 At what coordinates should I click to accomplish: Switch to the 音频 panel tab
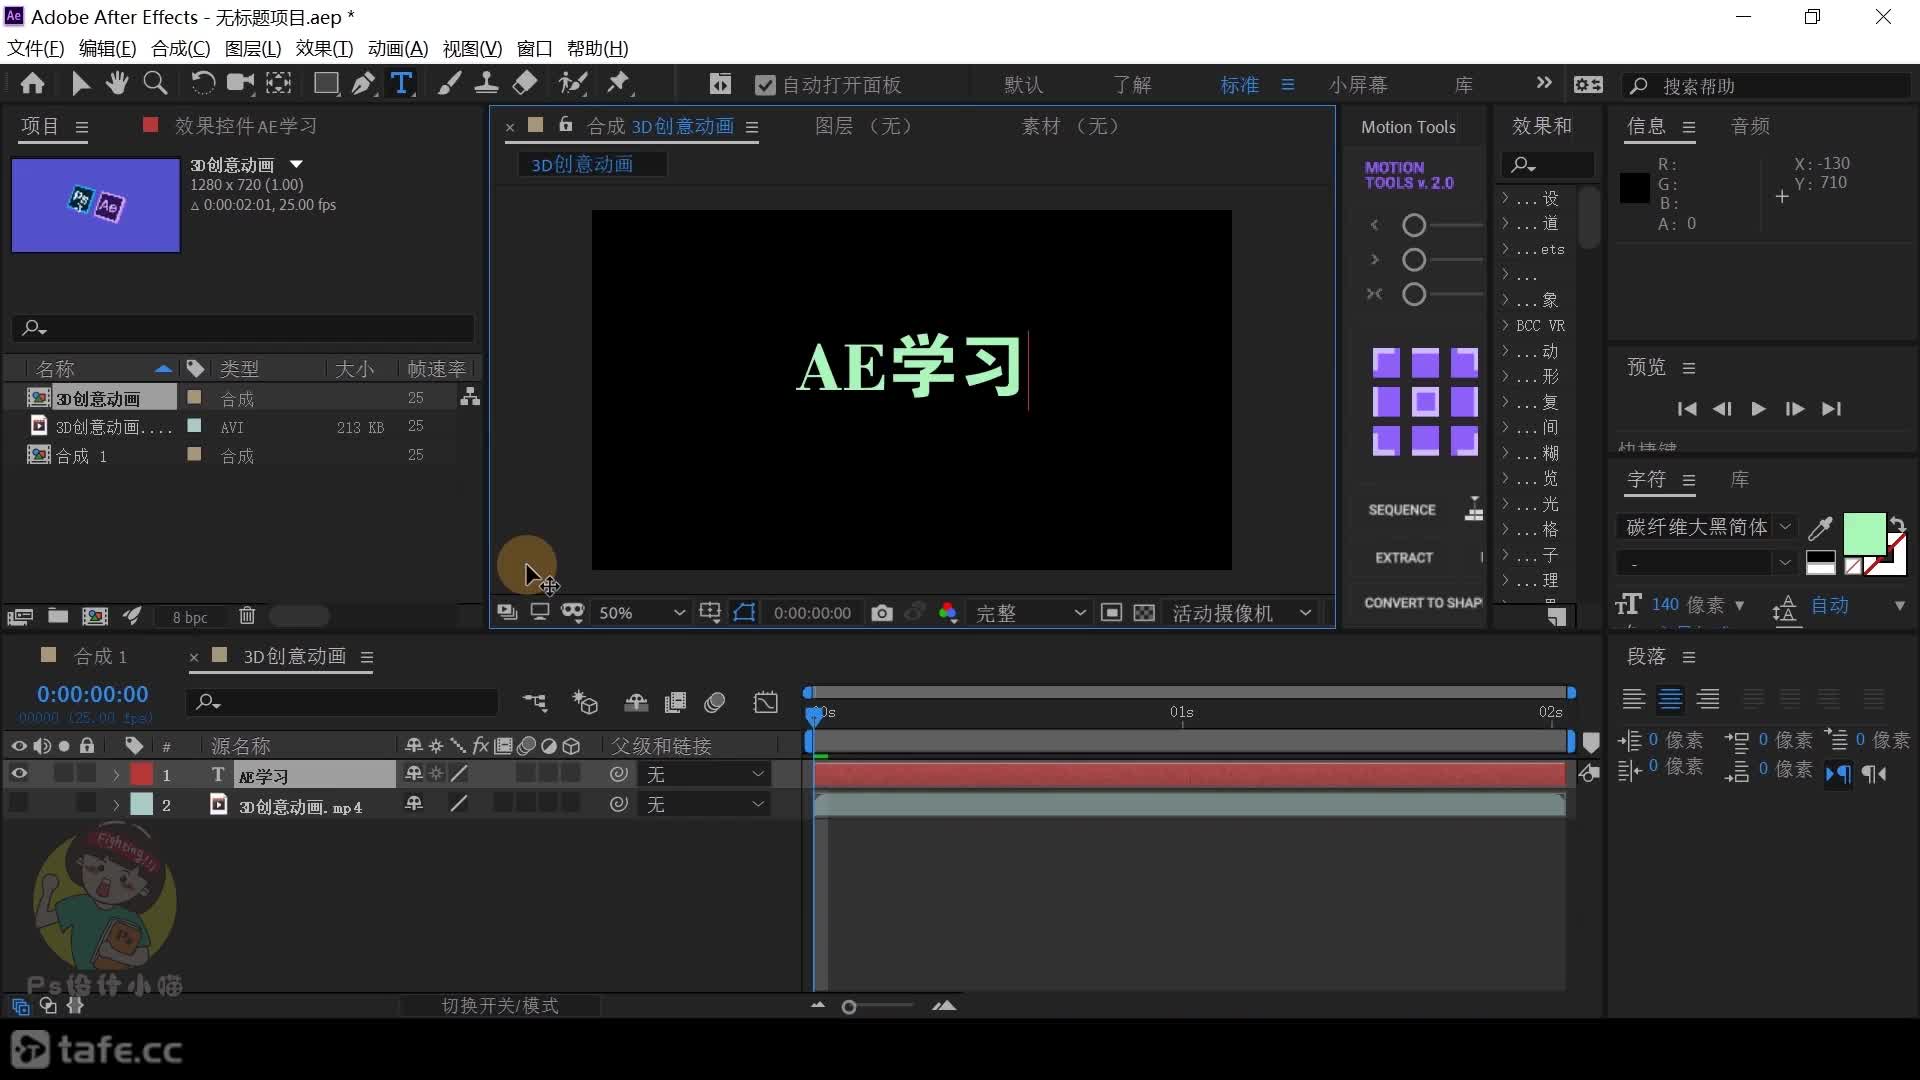(1750, 126)
